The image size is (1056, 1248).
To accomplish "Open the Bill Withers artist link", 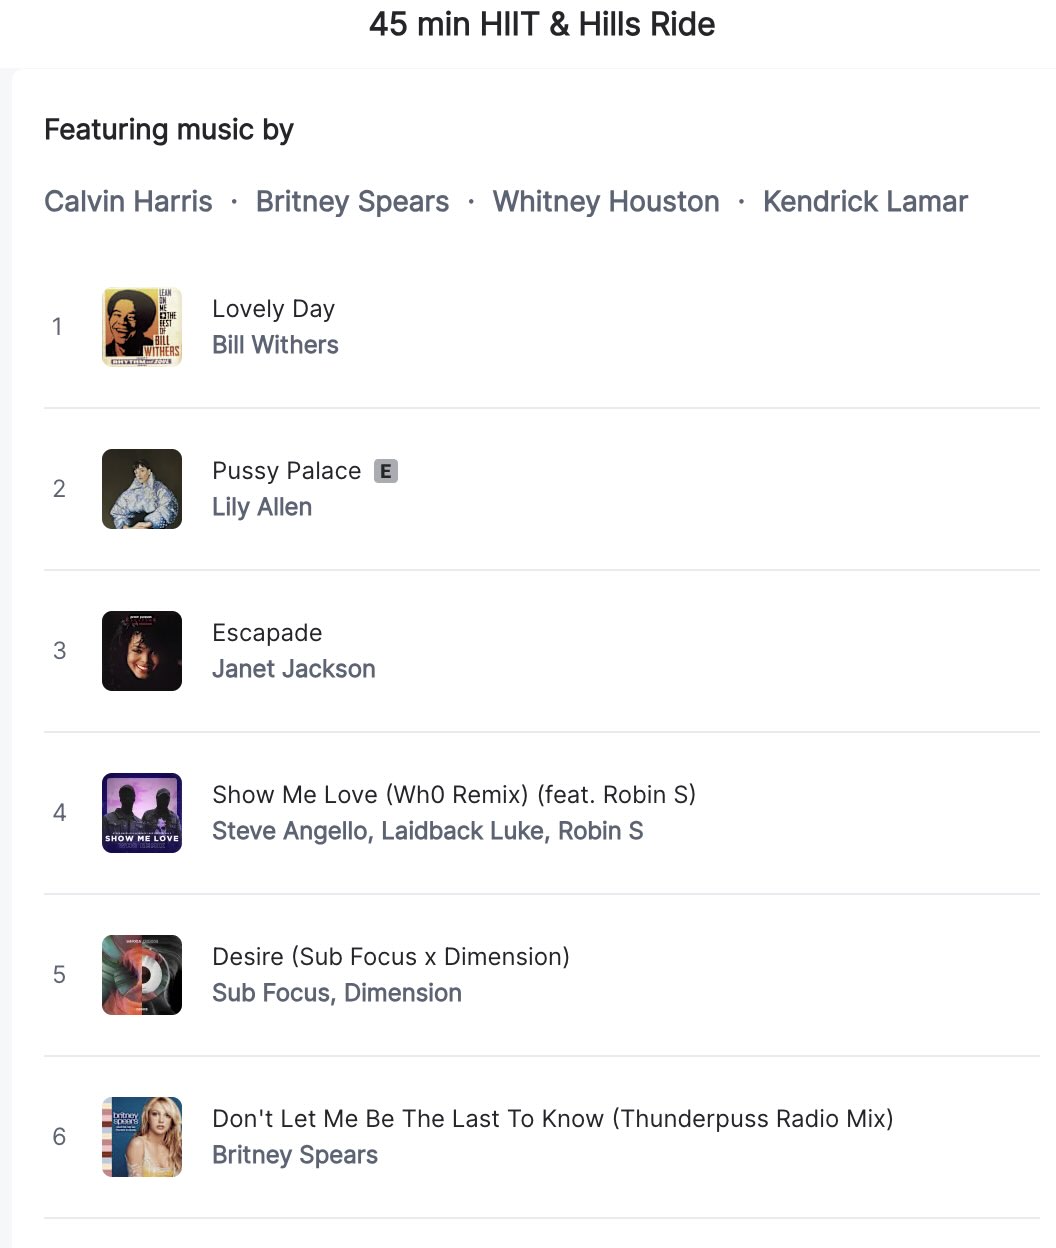I will pos(275,344).
